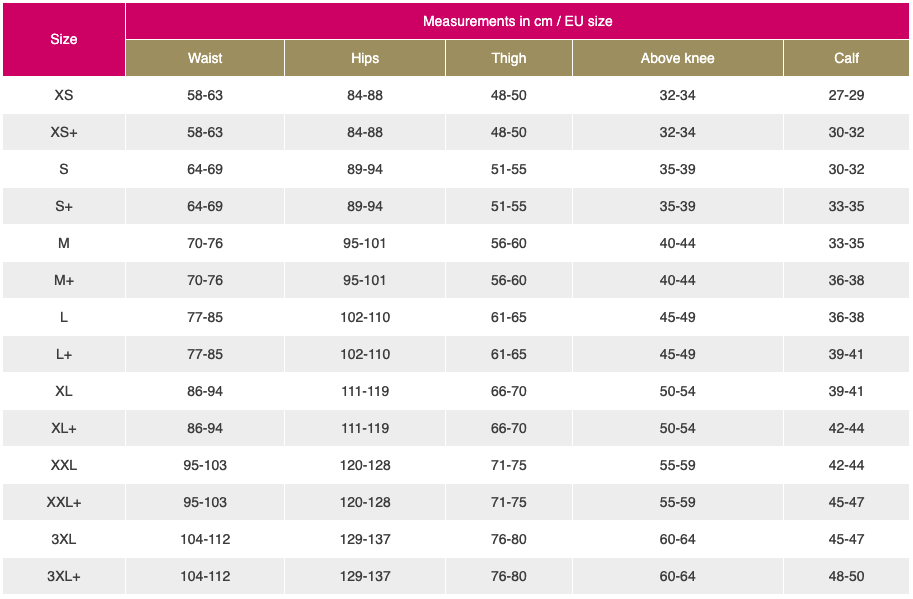The width and height of the screenshot is (913, 599).
Task: Select the S+ size label
Action: pyautogui.click(x=63, y=206)
